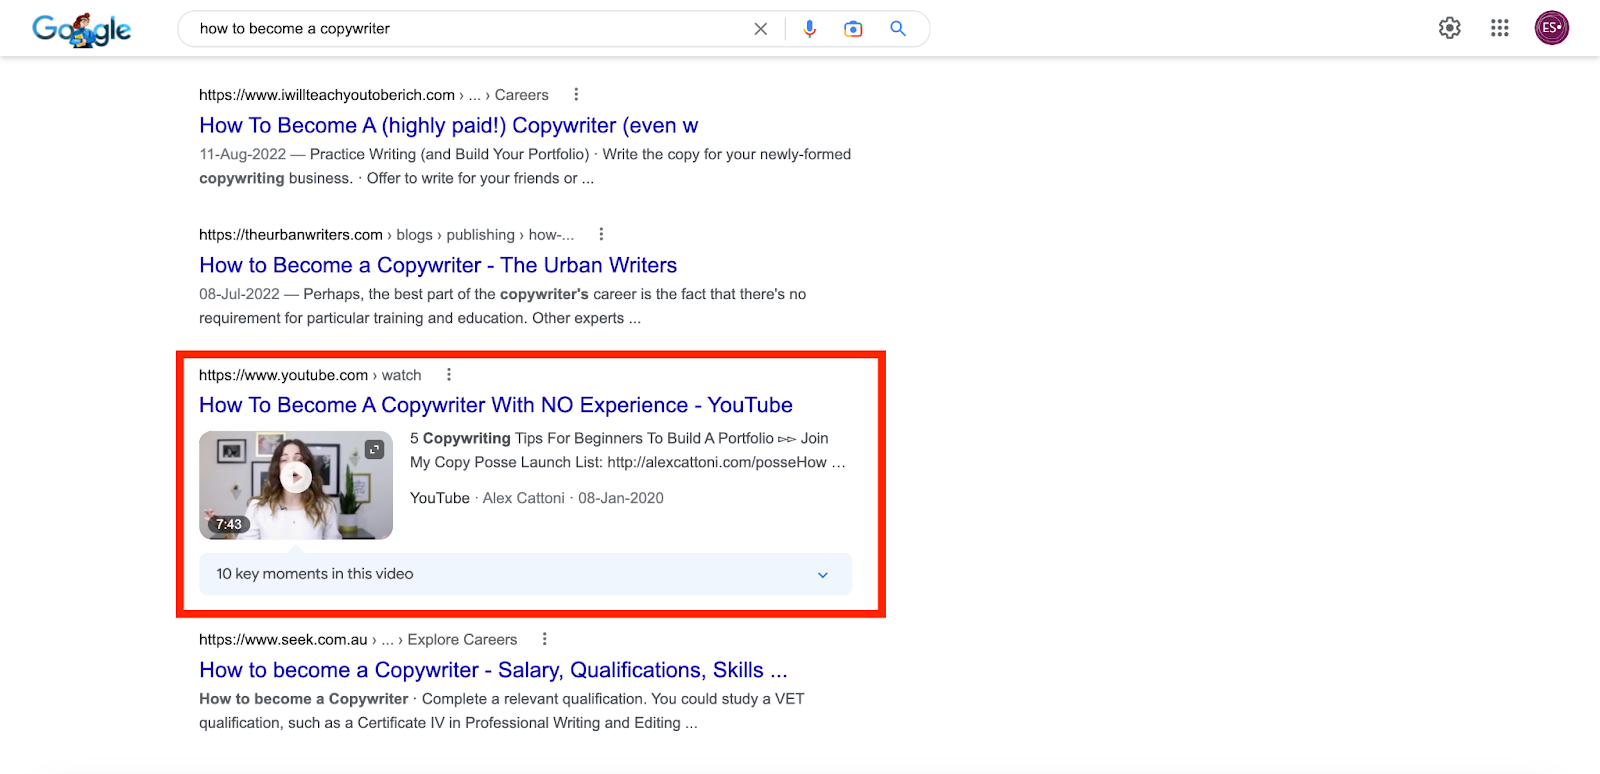Screen dimensions: 1600x774
Task: Open "How to become a Copywriter - Salary, Qualifications" link
Action: pyautogui.click(x=493, y=670)
